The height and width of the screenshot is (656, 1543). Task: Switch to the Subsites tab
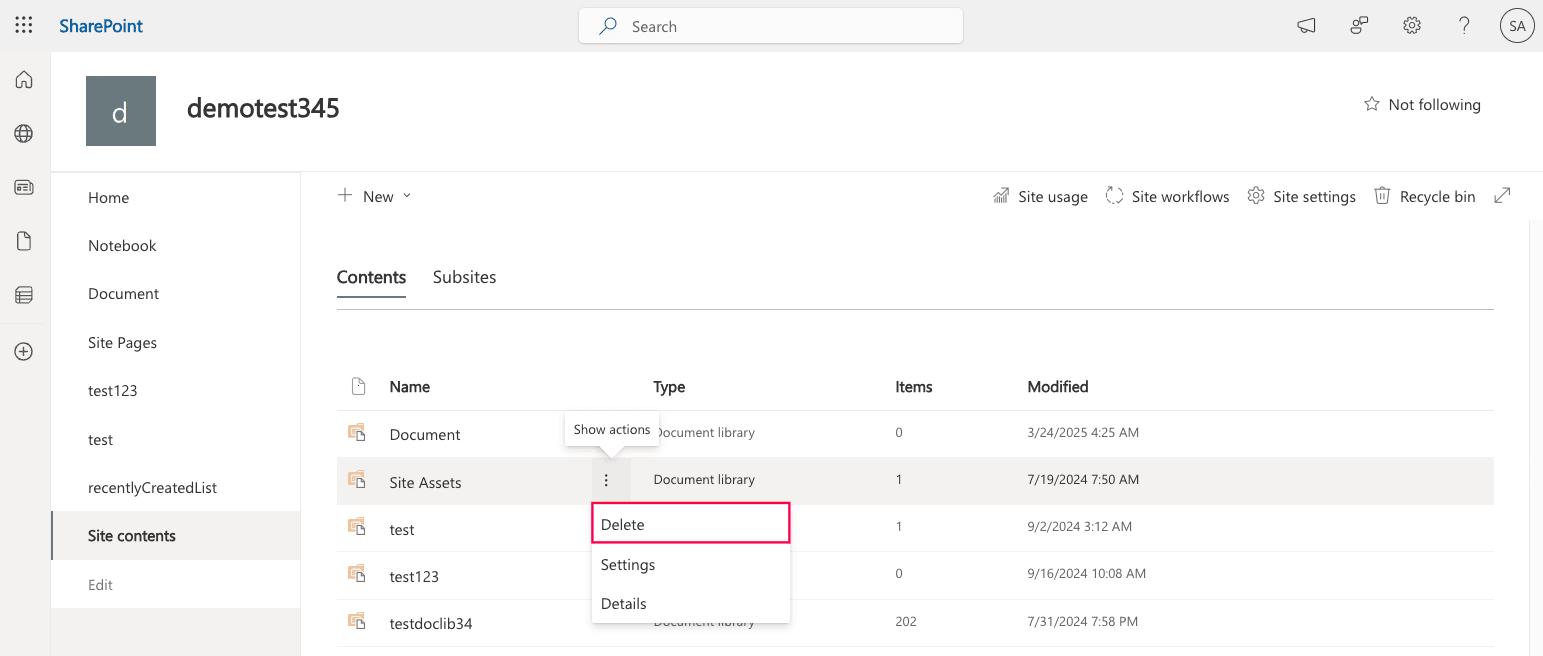[x=464, y=277]
